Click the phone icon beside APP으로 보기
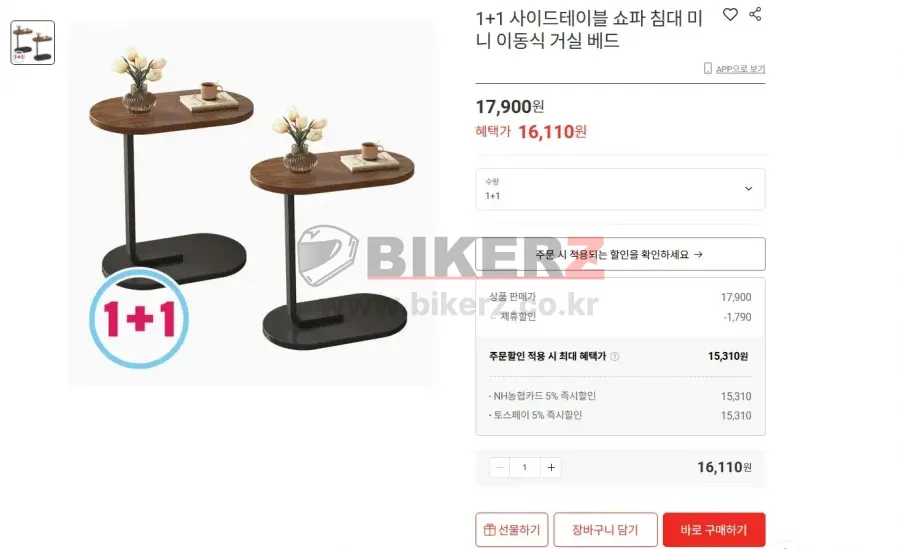This screenshot has width=900, height=549. pyautogui.click(x=708, y=68)
